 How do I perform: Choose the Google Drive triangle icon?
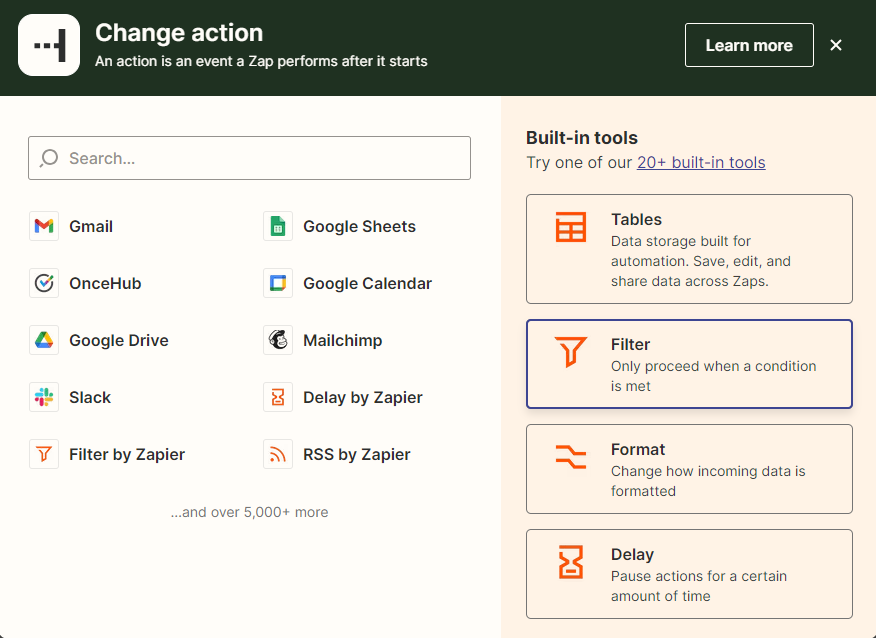[44, 341]
